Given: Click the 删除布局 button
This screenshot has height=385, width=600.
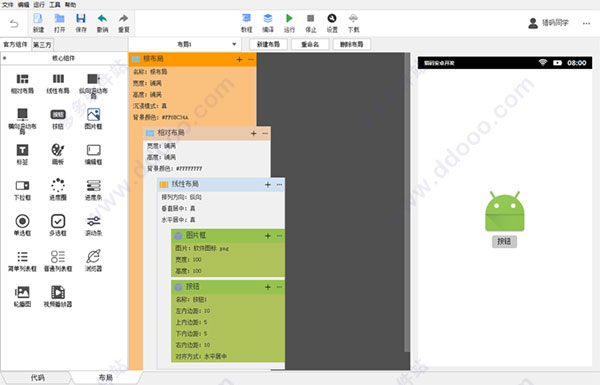Looking at the screenshot, I should pos(351,44).
